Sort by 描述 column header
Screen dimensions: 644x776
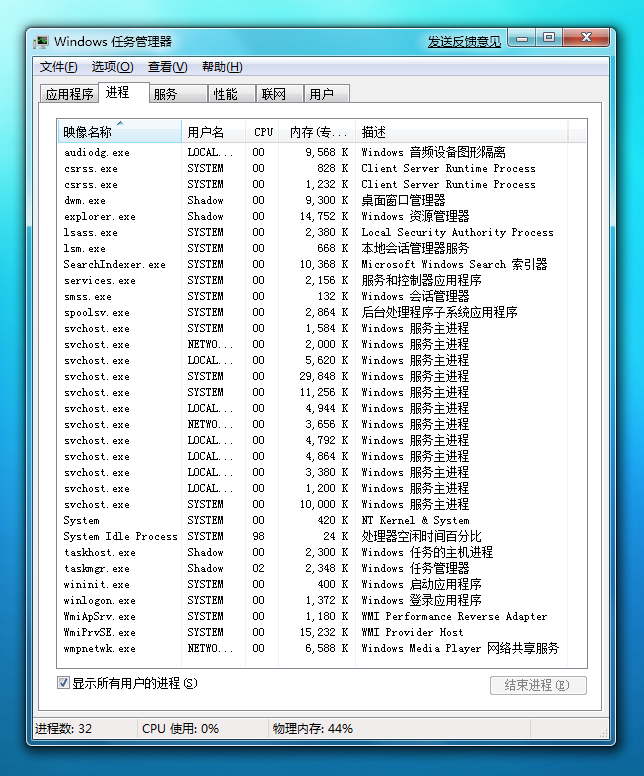[x=461, y=132]
